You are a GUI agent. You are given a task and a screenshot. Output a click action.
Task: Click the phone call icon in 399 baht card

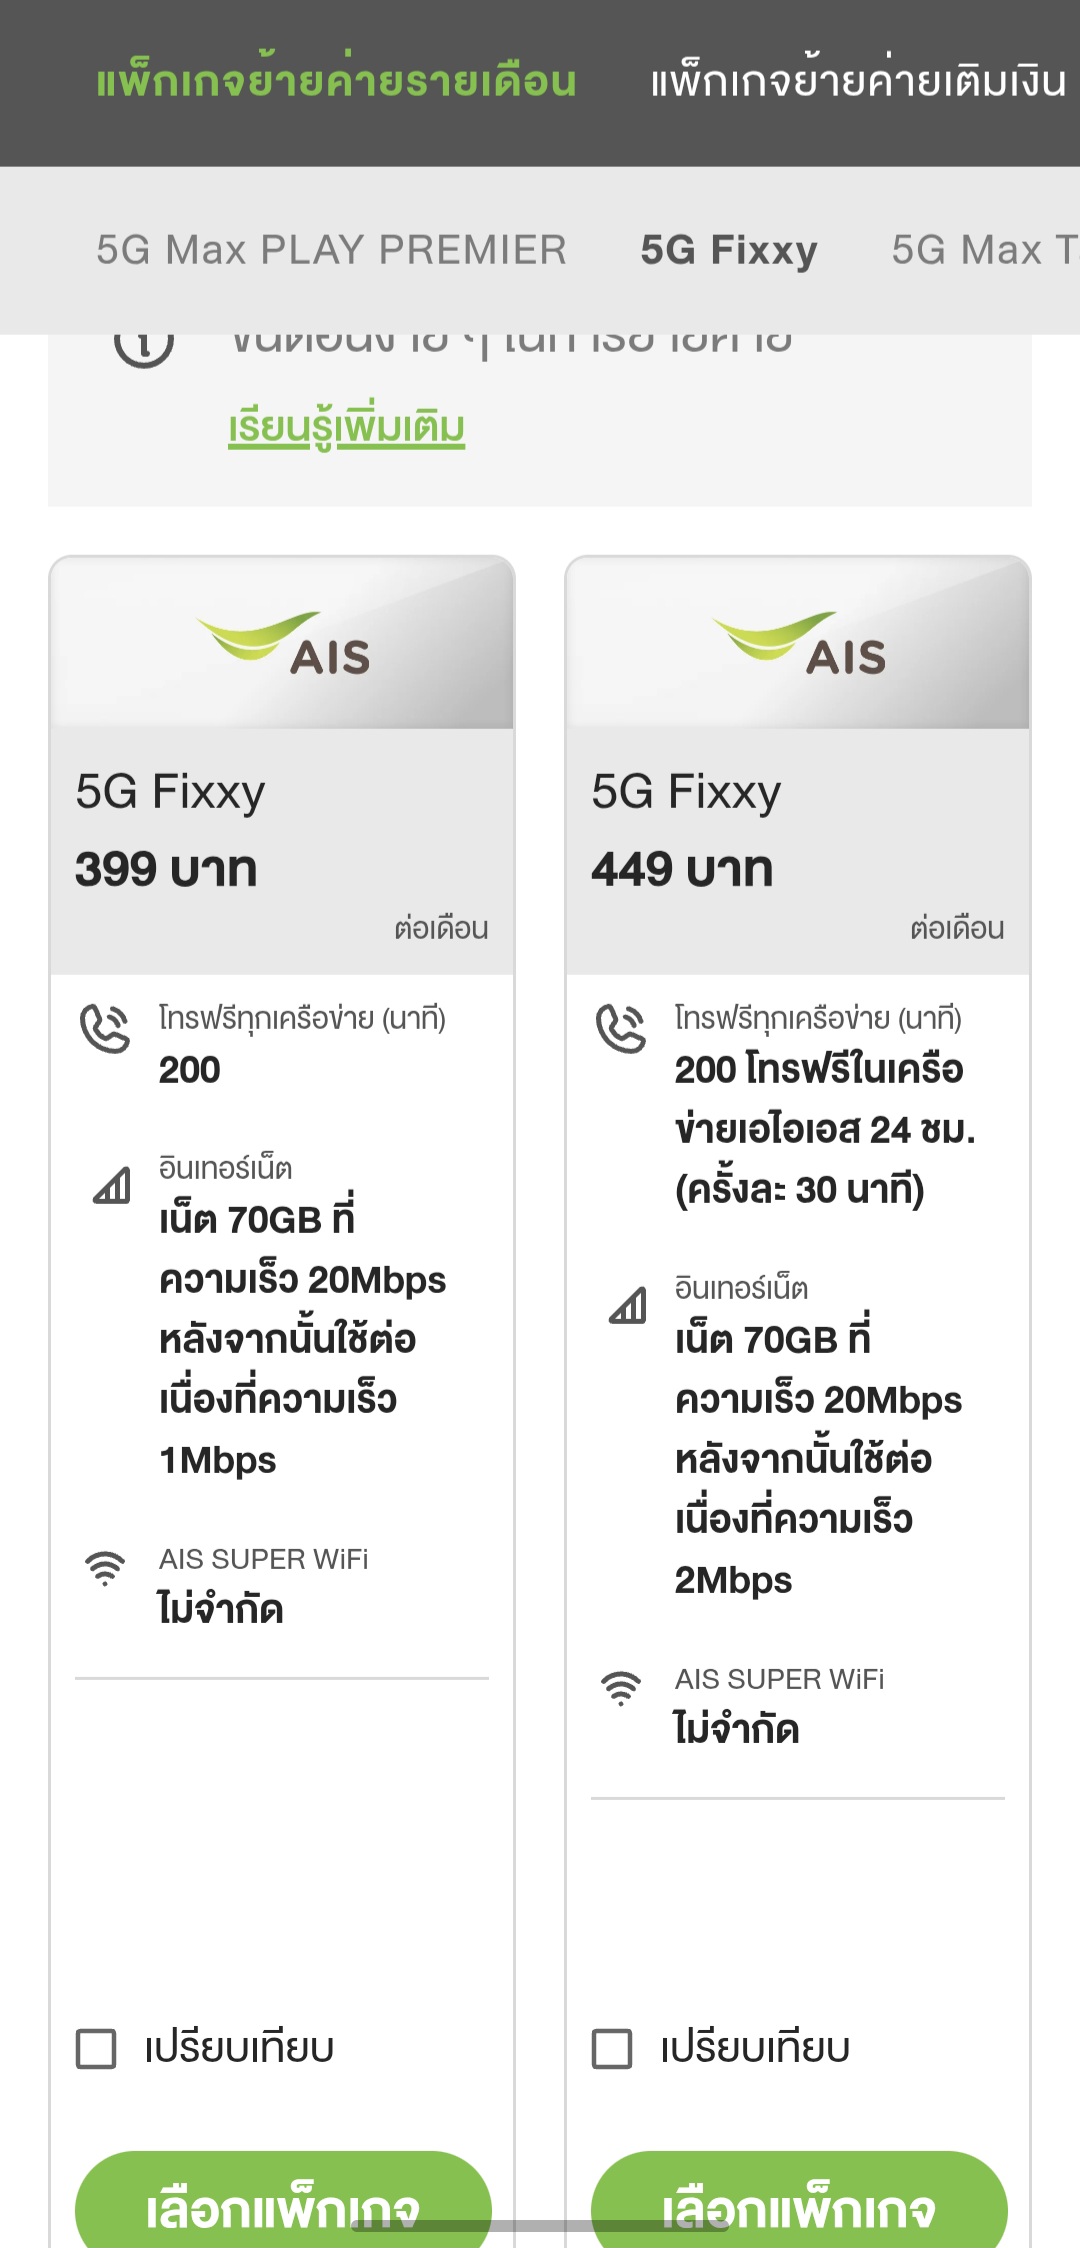(105, 1028)
